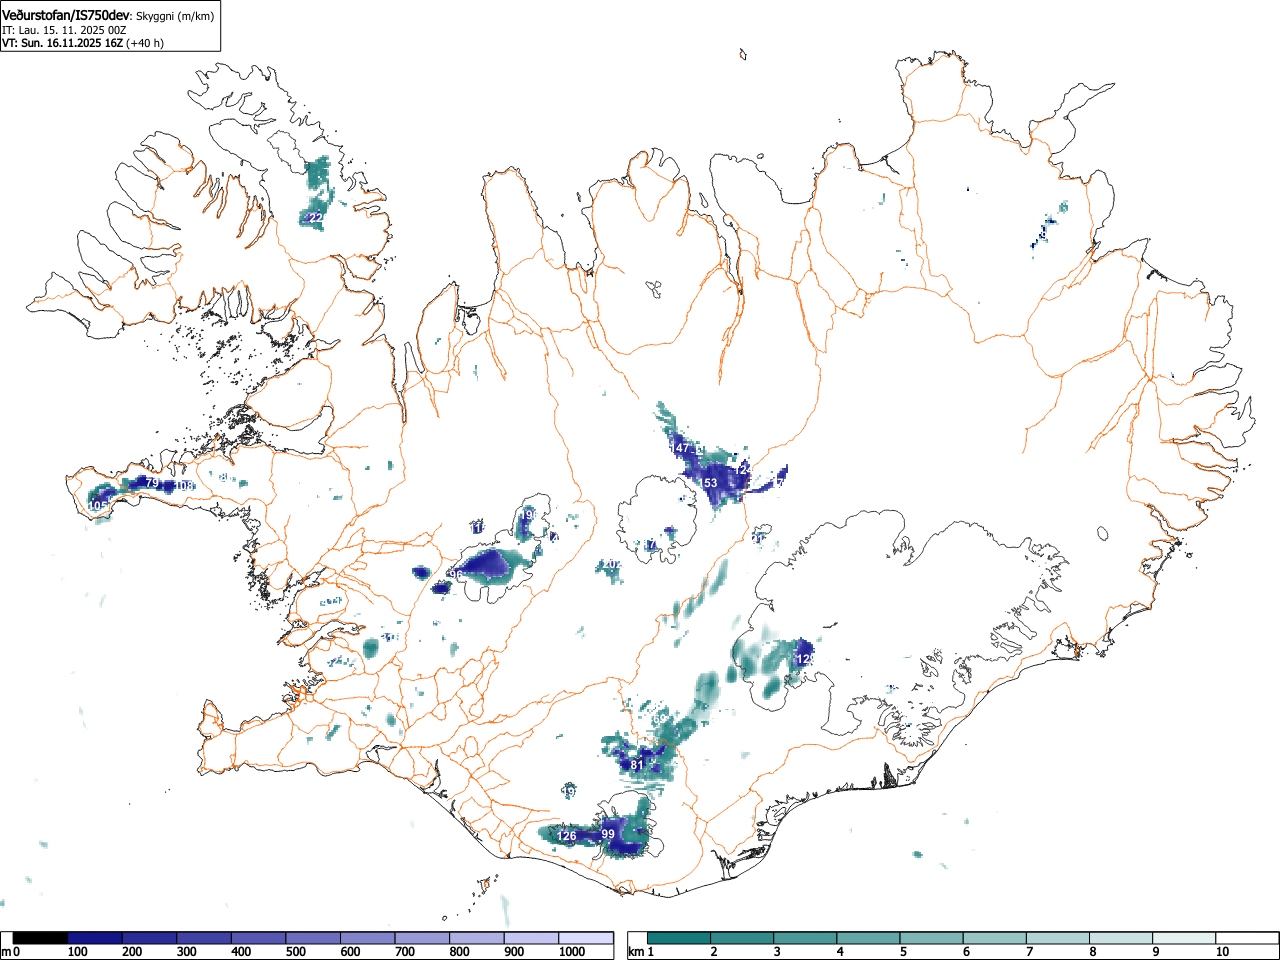This screenshot has width=1280, height=960.
Task: Choose the 4–5 km legend swatch
Action: point(870,938)
